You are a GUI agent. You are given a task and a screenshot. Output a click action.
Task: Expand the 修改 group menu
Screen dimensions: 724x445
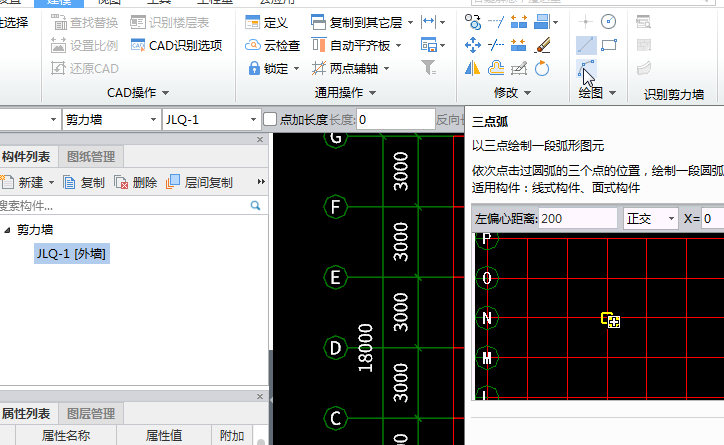click(513, 93)
